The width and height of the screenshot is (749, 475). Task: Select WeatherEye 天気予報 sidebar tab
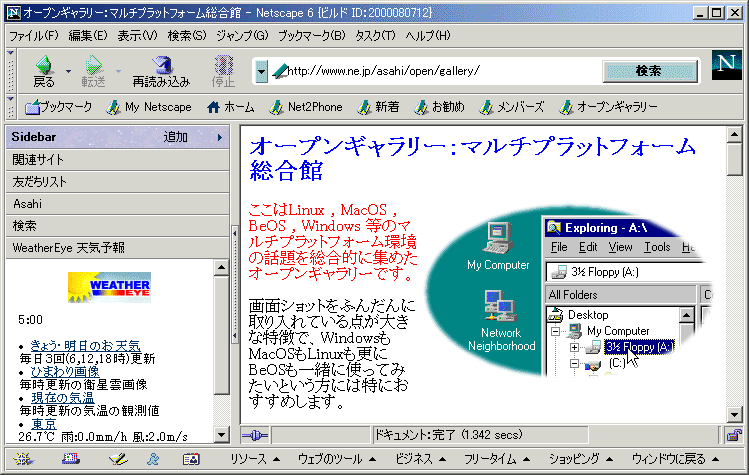[x=118, y=248]
